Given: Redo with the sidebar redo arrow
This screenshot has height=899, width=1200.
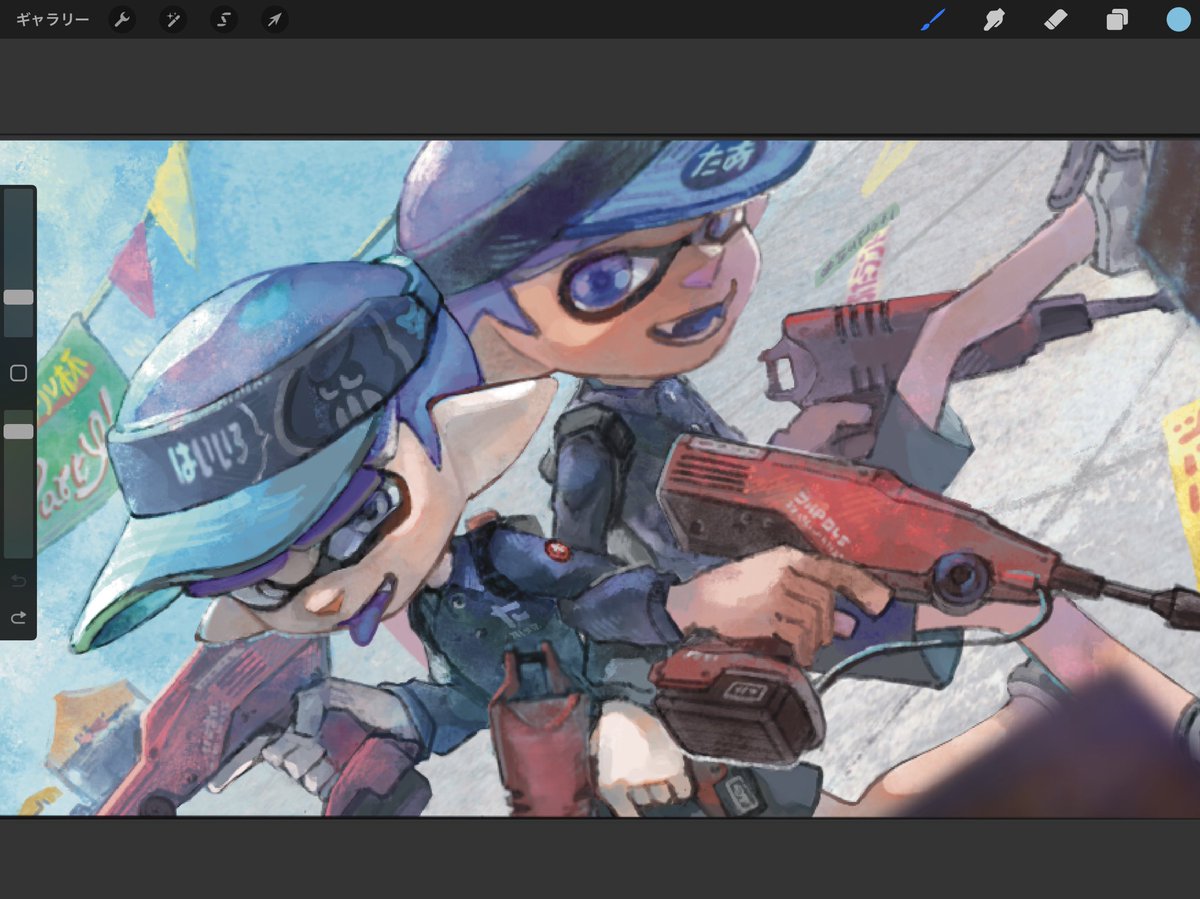Looking at the screenshot, I should point(18,617).
